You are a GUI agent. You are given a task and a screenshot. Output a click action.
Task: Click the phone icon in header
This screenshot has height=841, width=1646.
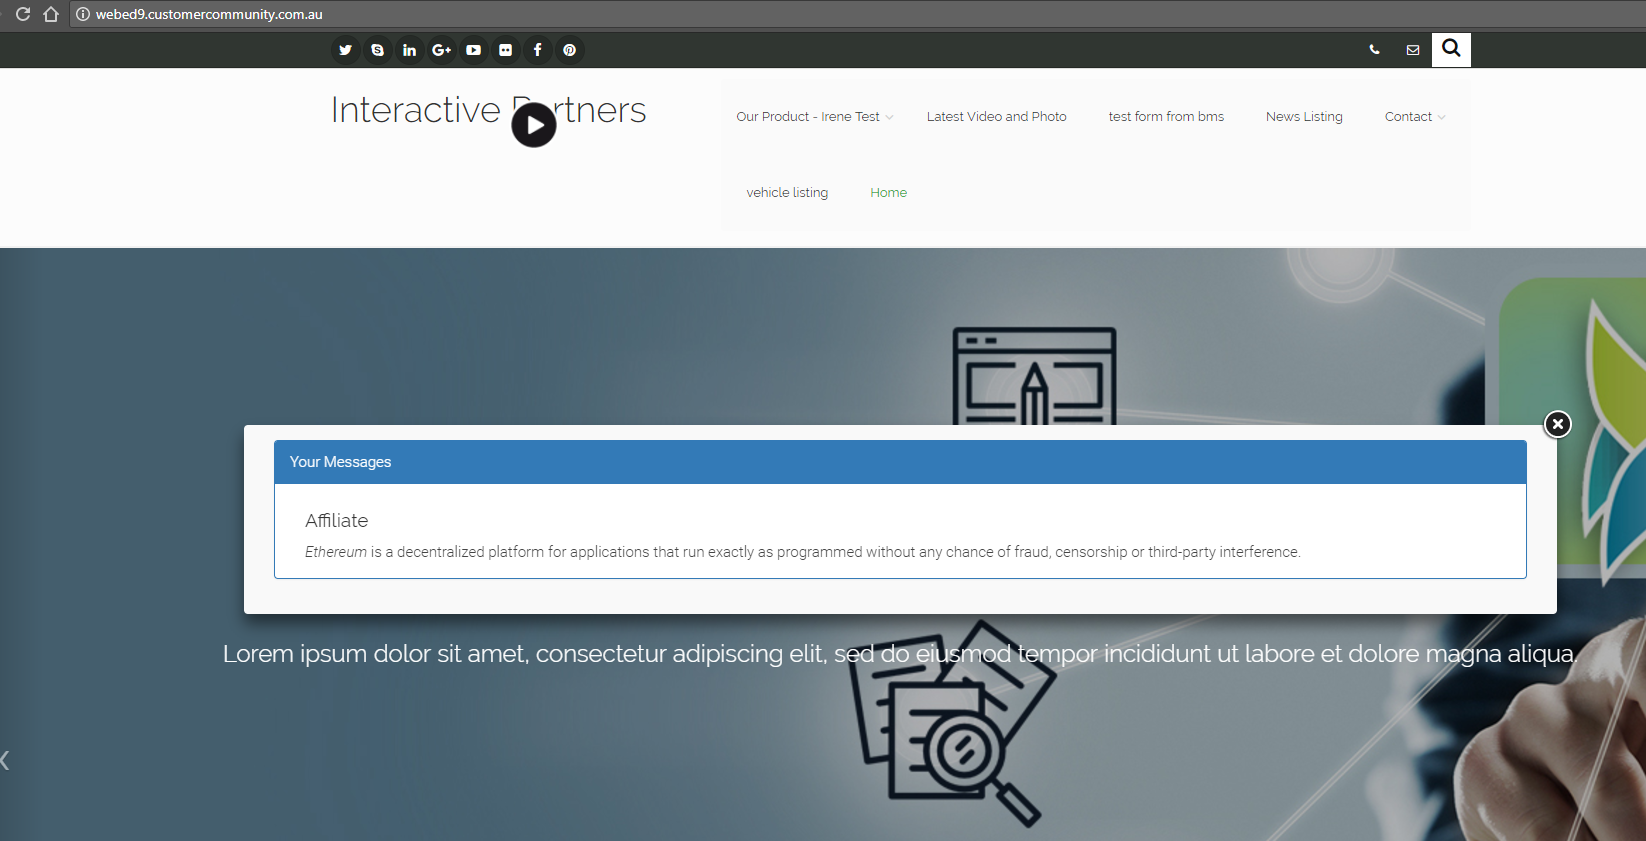[x=1374, y=50]
